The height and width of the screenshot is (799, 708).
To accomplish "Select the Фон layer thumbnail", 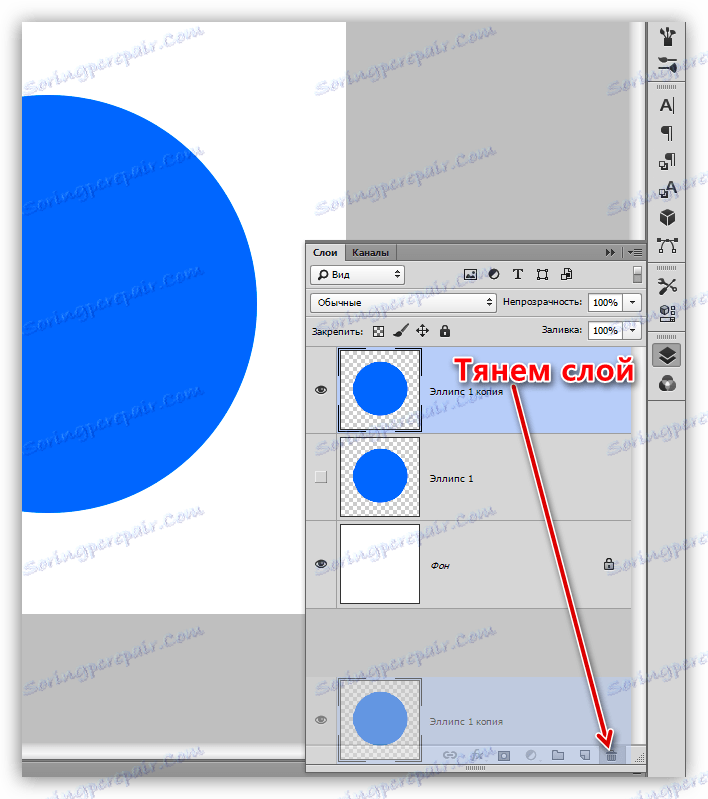I will (380, 564).
